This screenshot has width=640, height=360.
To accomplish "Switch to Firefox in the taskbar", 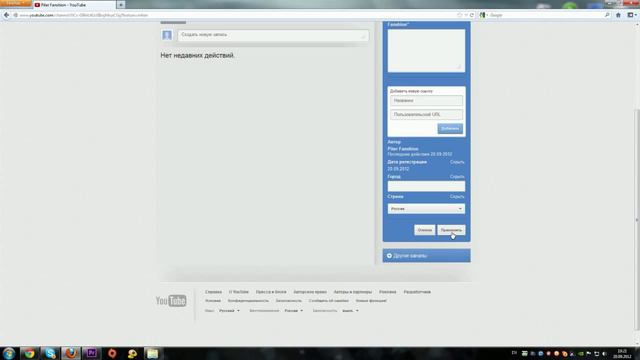I will click(x=71, y=353).
